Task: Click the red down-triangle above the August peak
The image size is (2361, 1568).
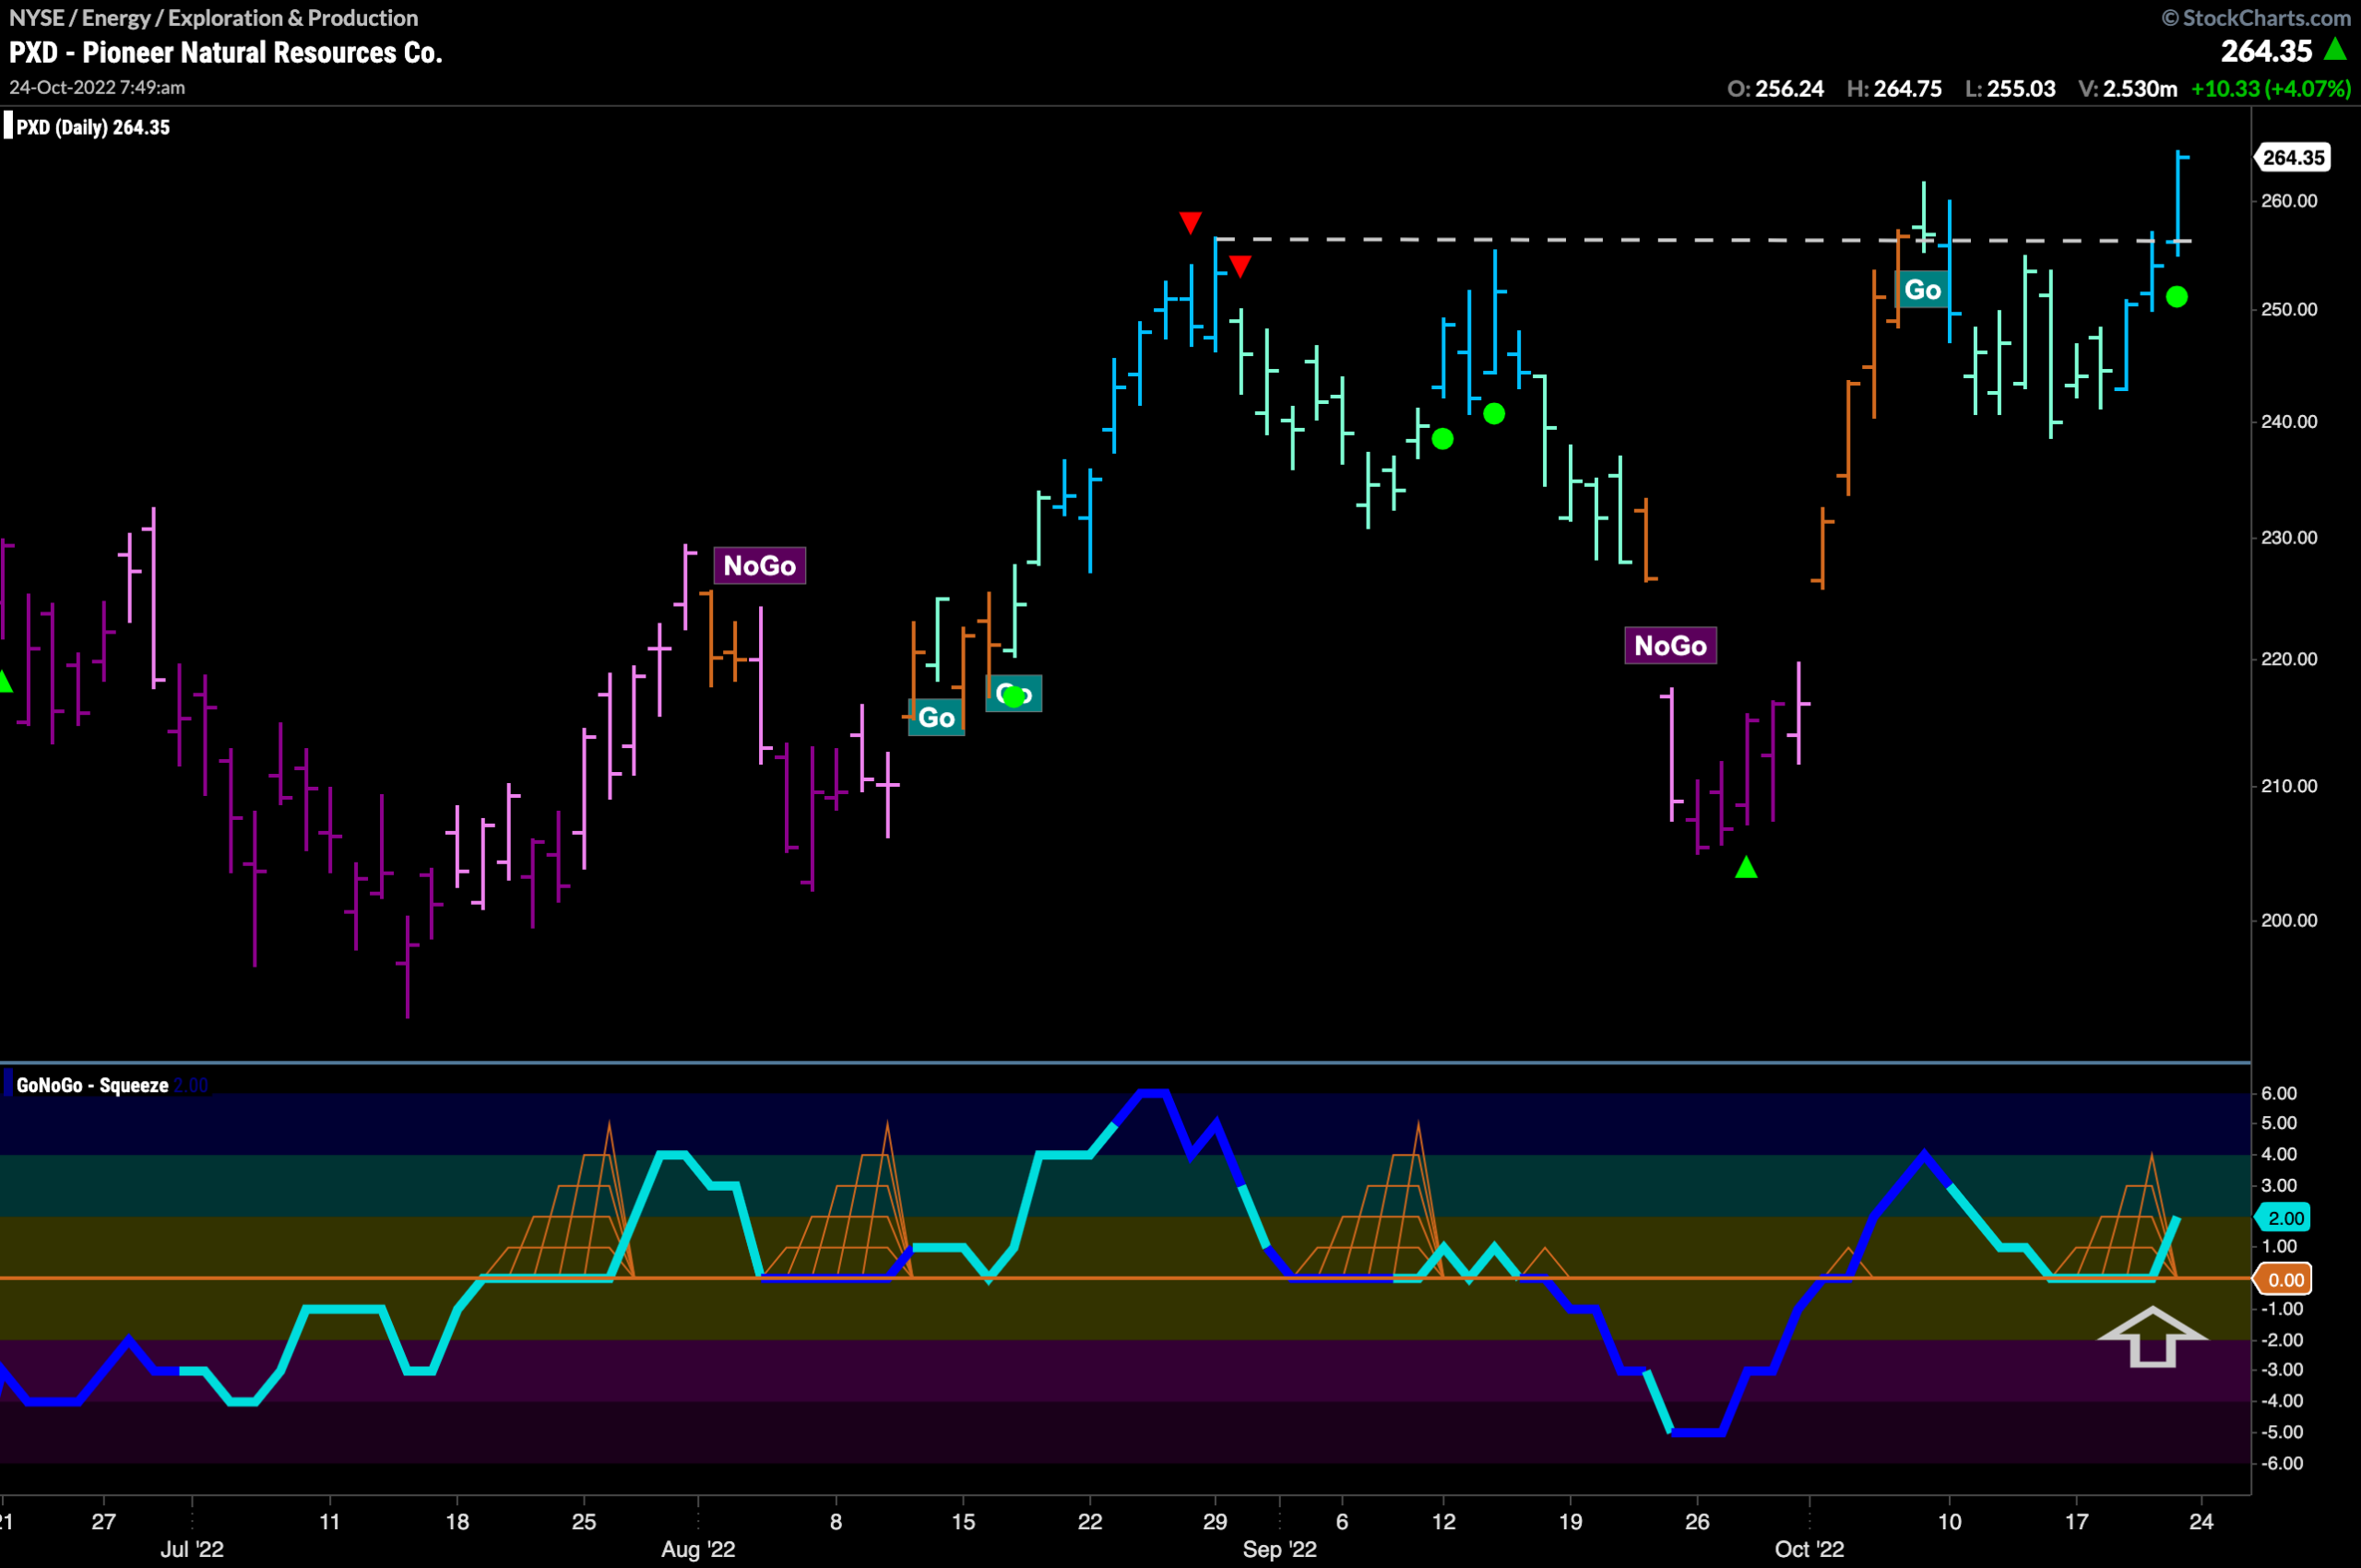Action: tap(1189, 222)
